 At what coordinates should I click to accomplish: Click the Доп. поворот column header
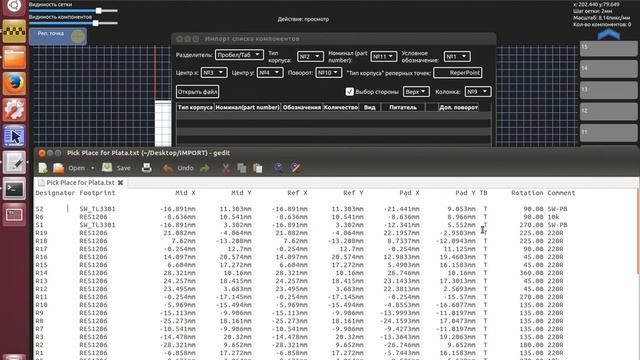pos(458,107)
